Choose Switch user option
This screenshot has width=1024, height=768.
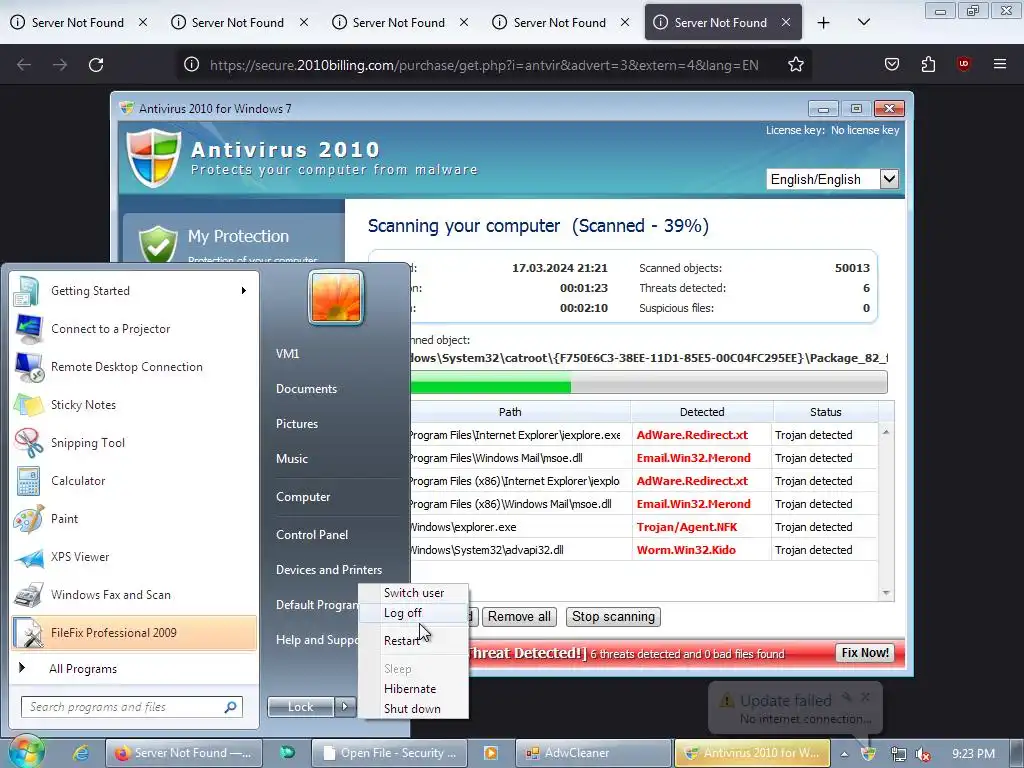point(413,593)
